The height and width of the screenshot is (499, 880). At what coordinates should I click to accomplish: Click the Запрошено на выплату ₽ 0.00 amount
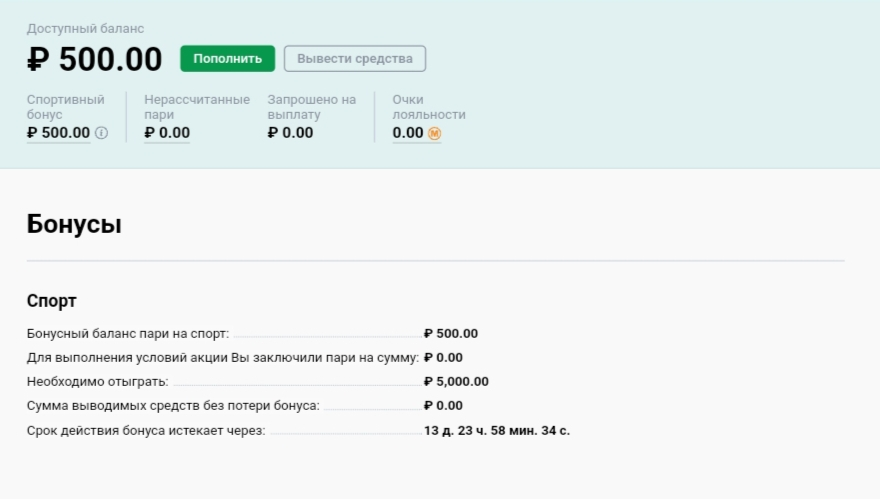(x=290, y=133)
